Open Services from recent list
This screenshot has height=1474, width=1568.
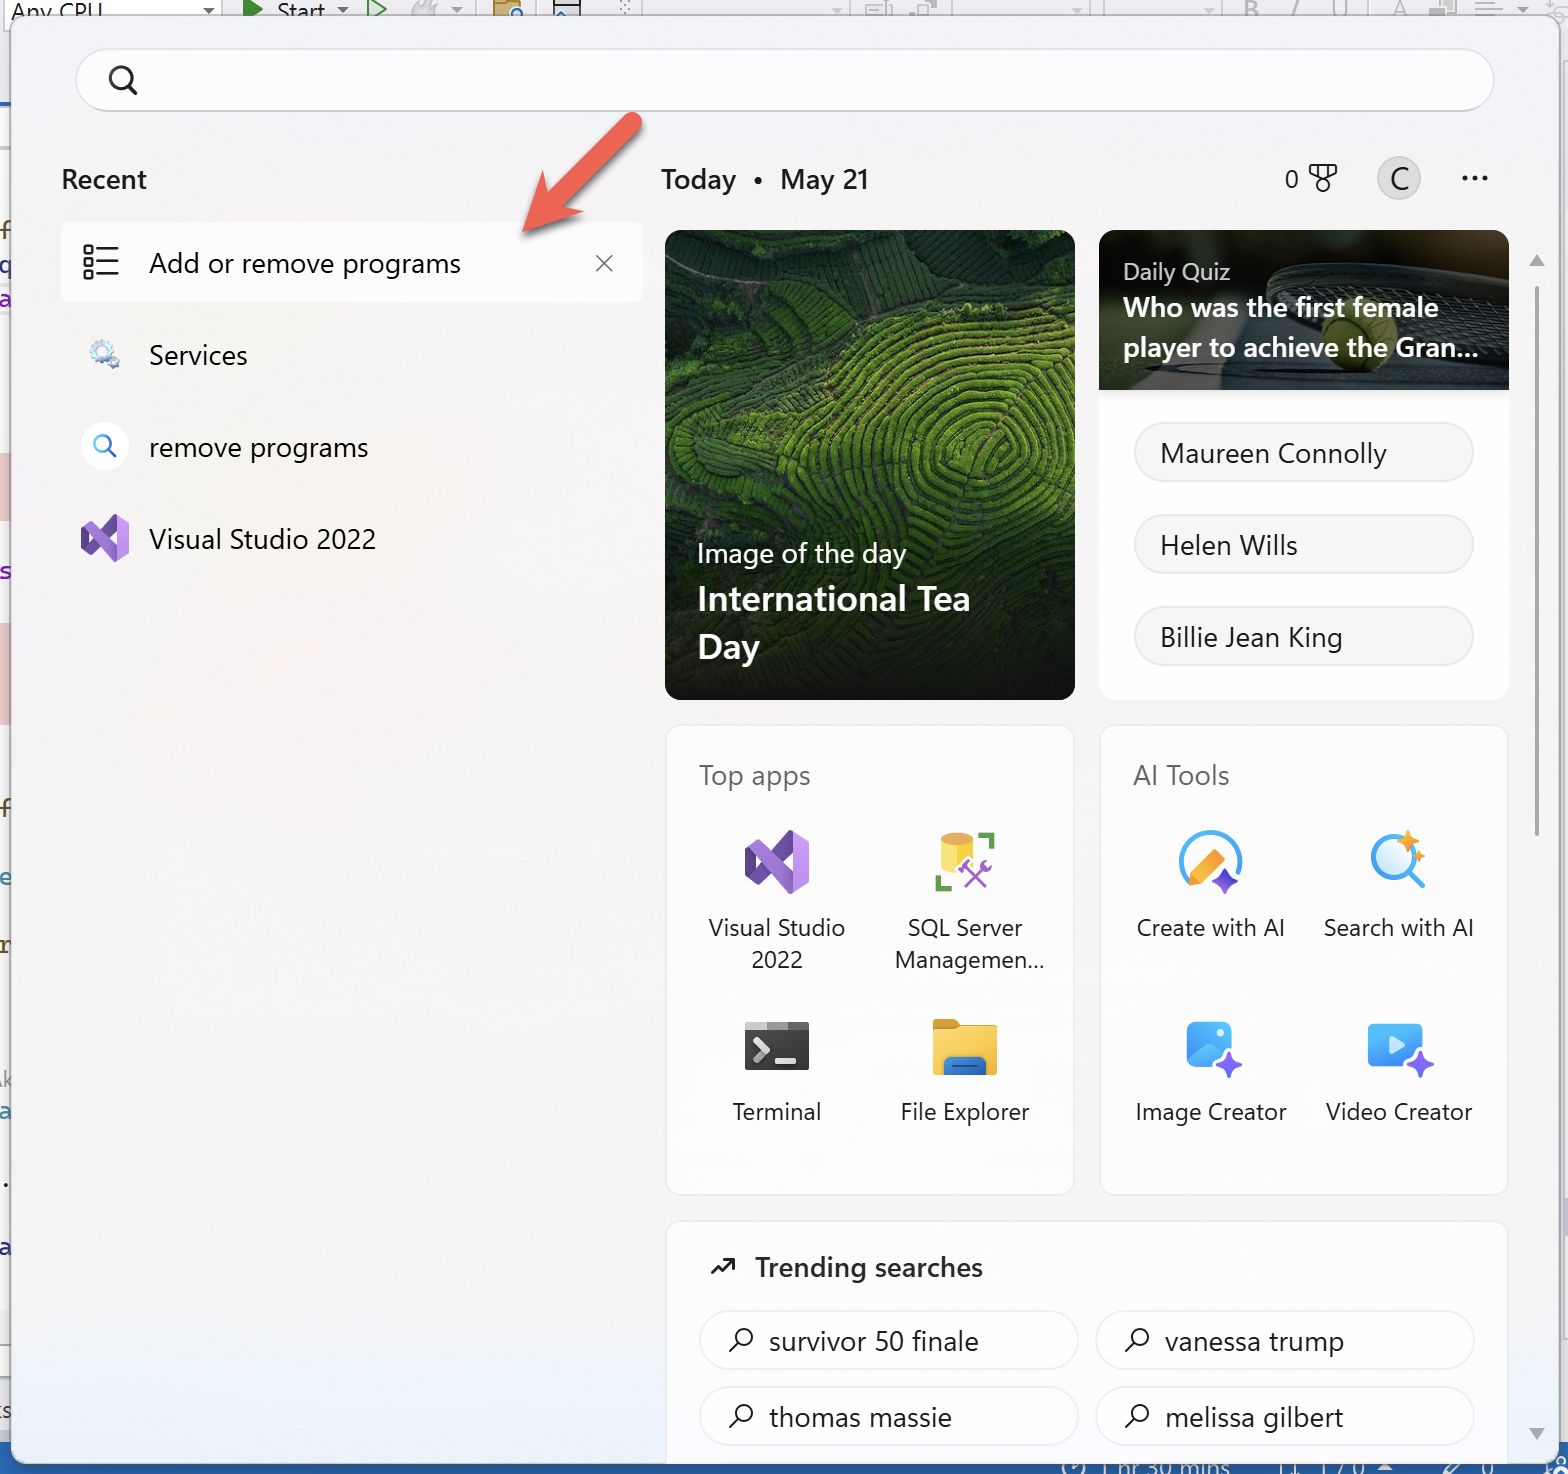click(351, 355)
